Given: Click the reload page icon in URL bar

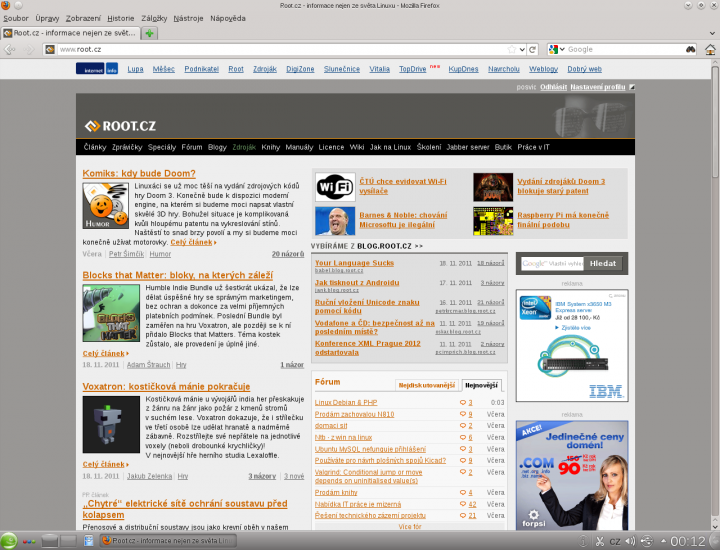Looking at the screenshot, I should click(533, 49).
